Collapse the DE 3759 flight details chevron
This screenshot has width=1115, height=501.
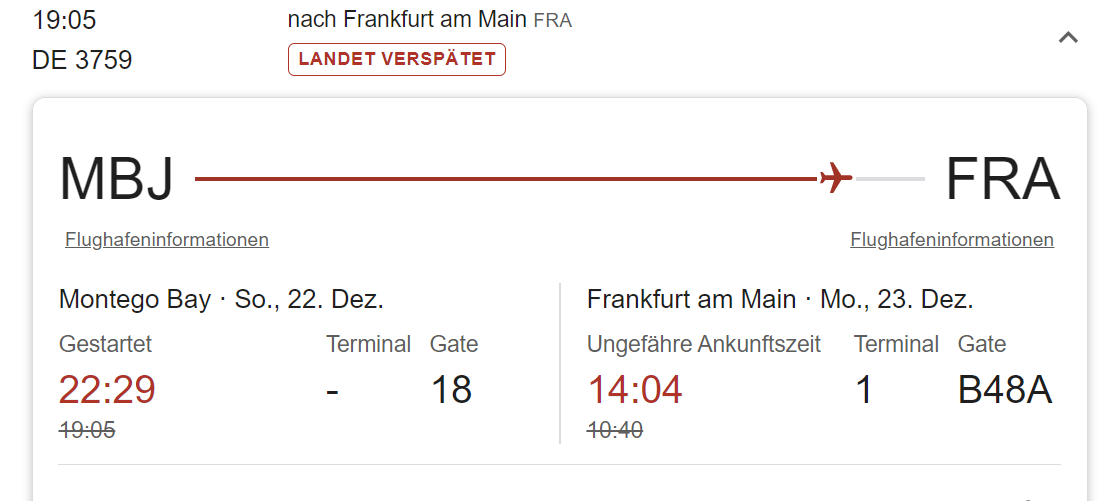coord(1068,38)
